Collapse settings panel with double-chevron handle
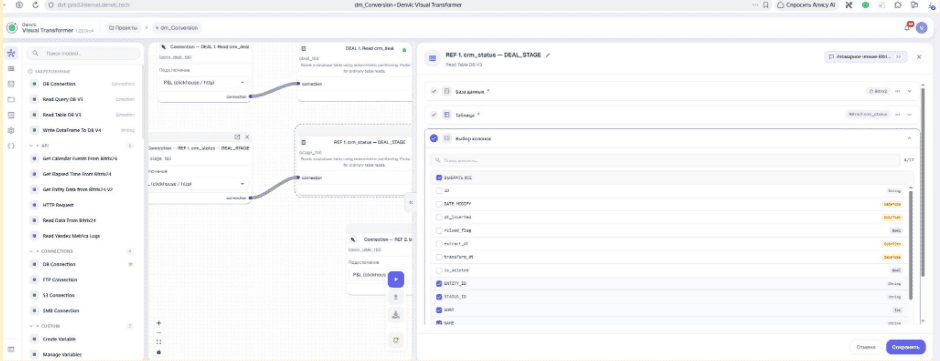 coord(411,203)
